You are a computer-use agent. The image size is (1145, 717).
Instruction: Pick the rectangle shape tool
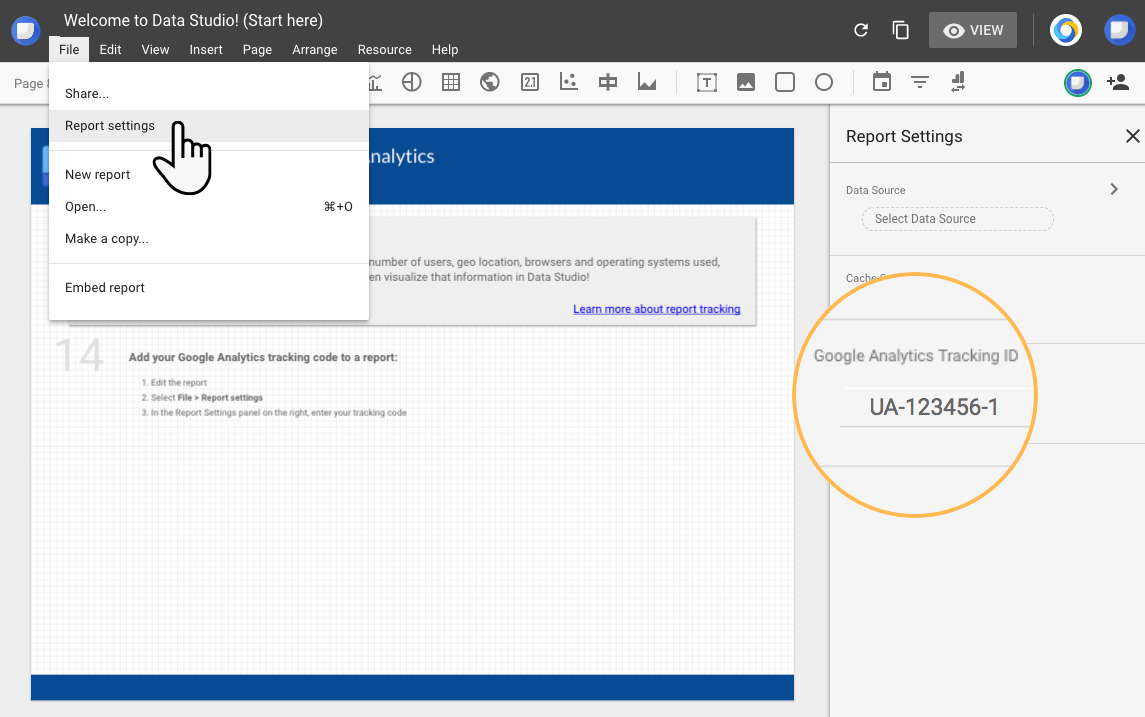point(785,83)
